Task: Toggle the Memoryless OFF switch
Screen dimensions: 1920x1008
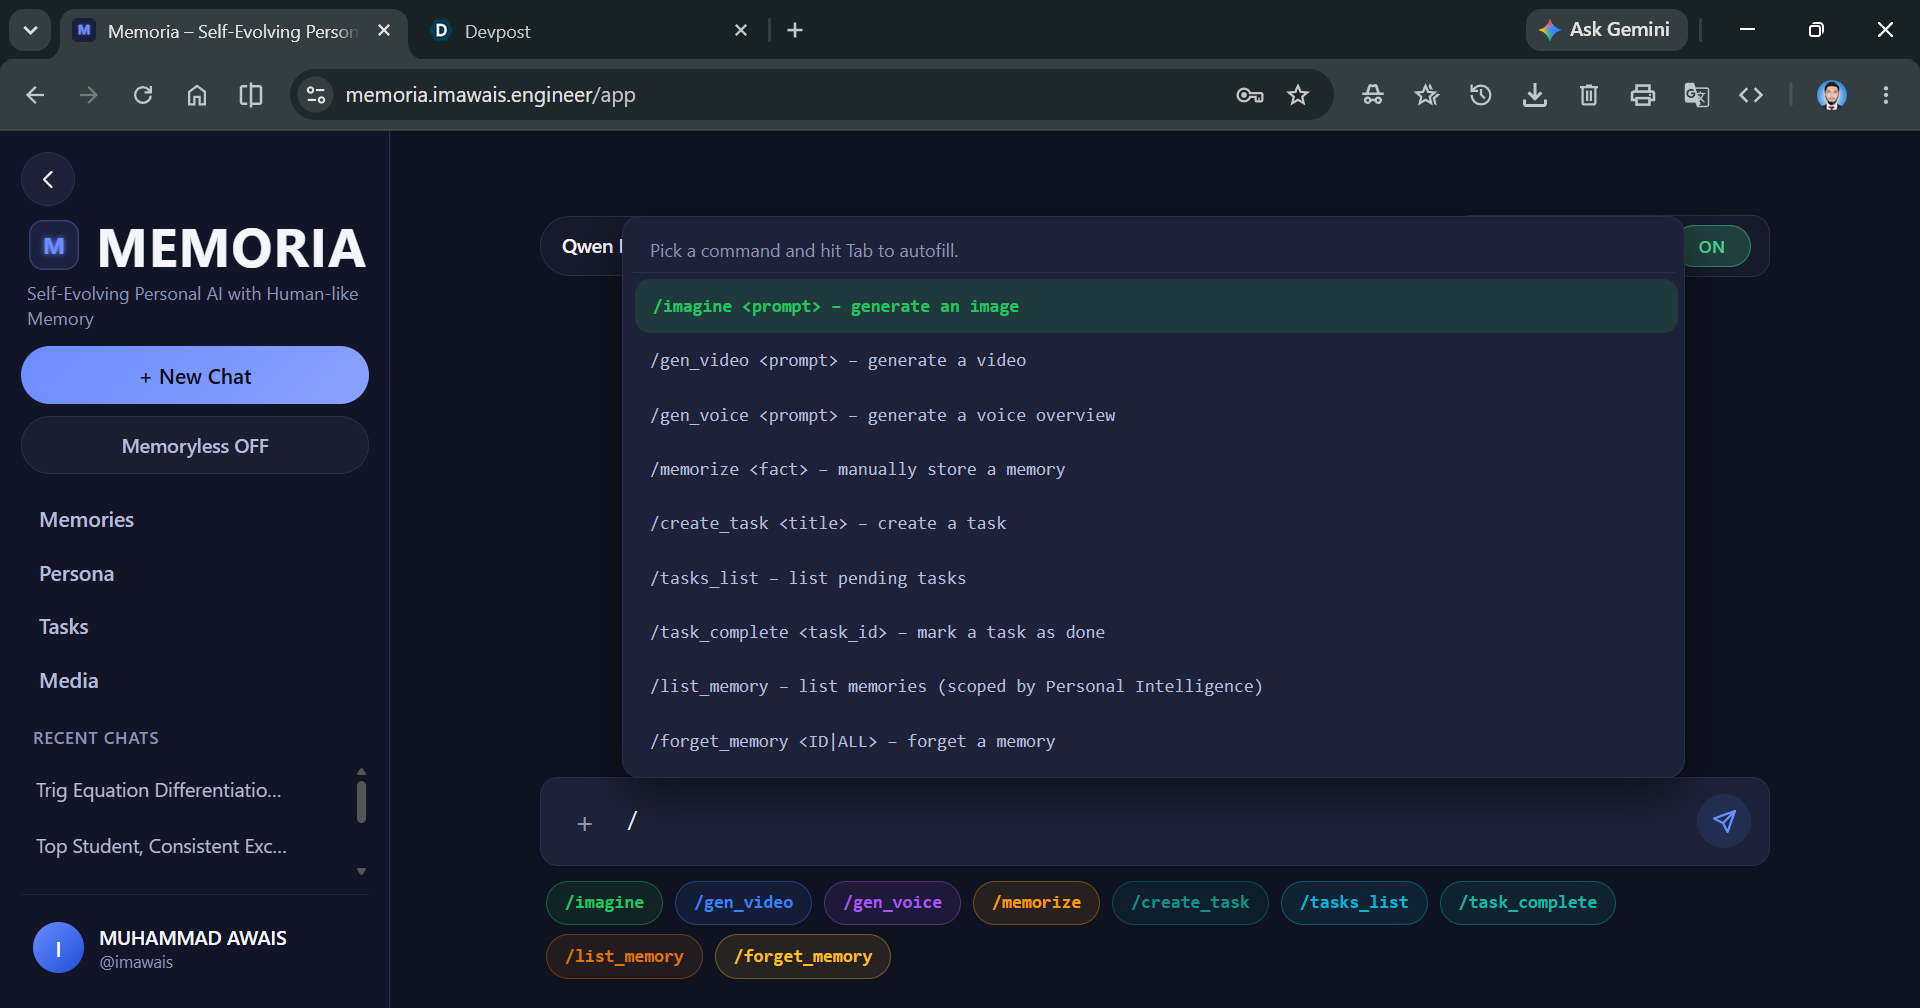Action: [195, 446]
